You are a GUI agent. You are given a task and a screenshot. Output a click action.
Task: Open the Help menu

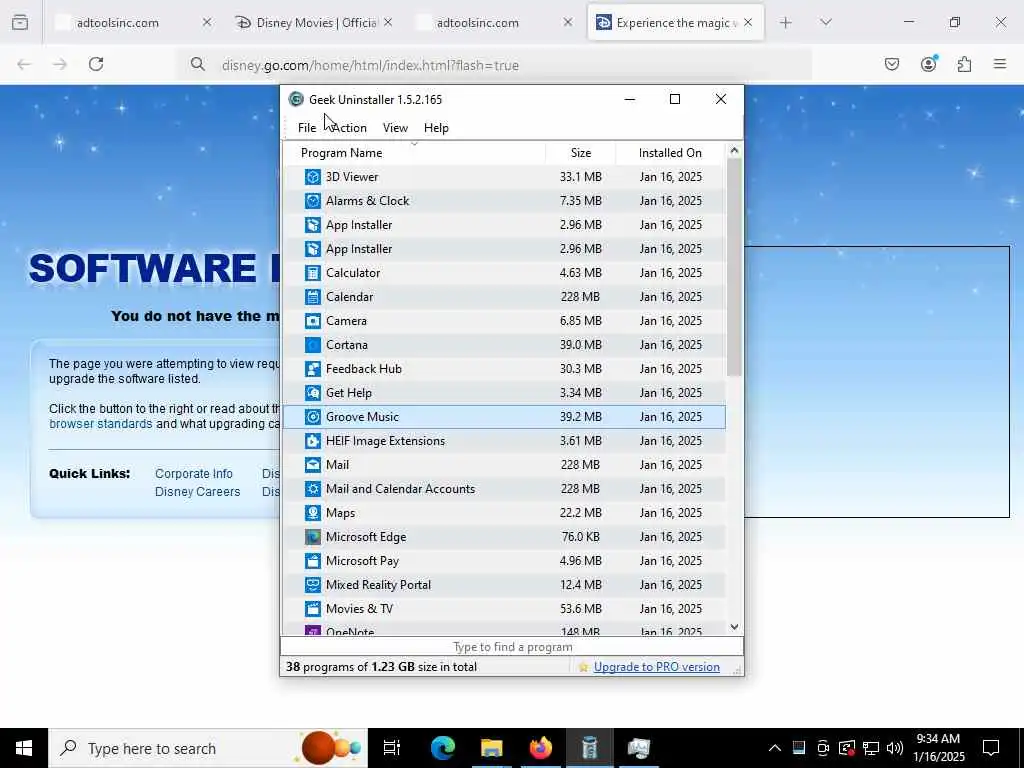pyautogui.click(x=436, y=128)
